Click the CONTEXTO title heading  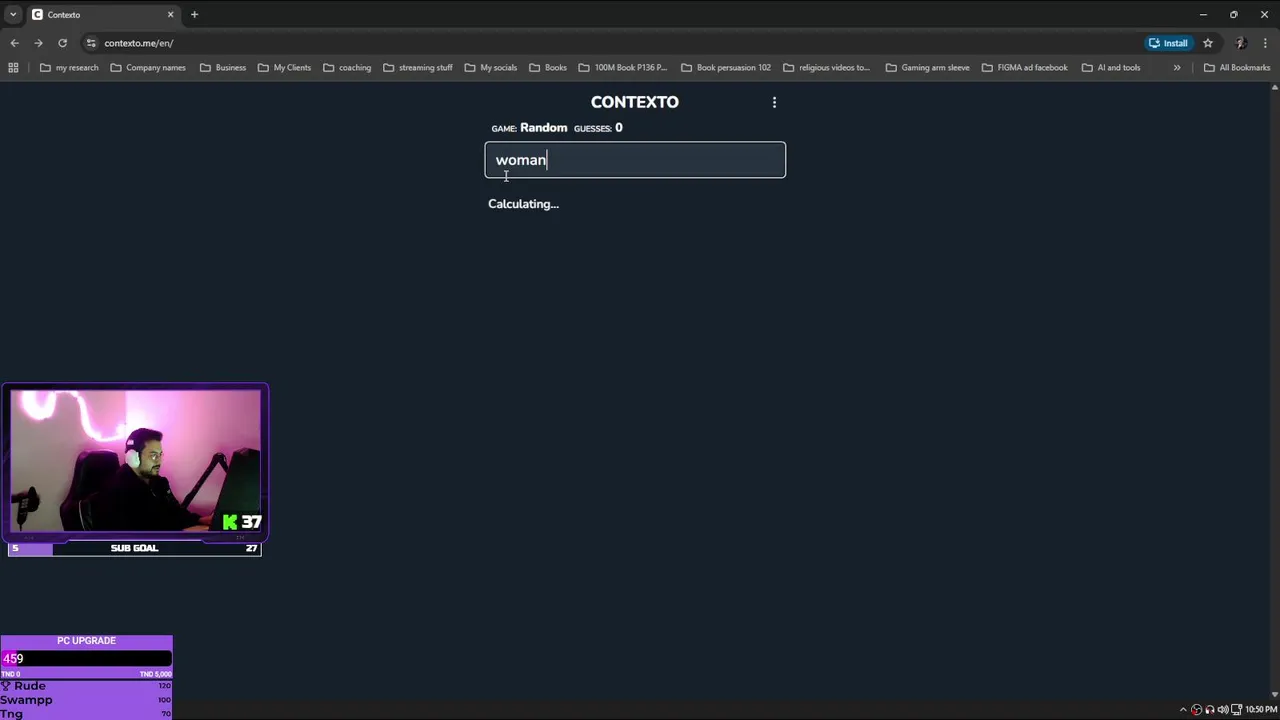635,102
